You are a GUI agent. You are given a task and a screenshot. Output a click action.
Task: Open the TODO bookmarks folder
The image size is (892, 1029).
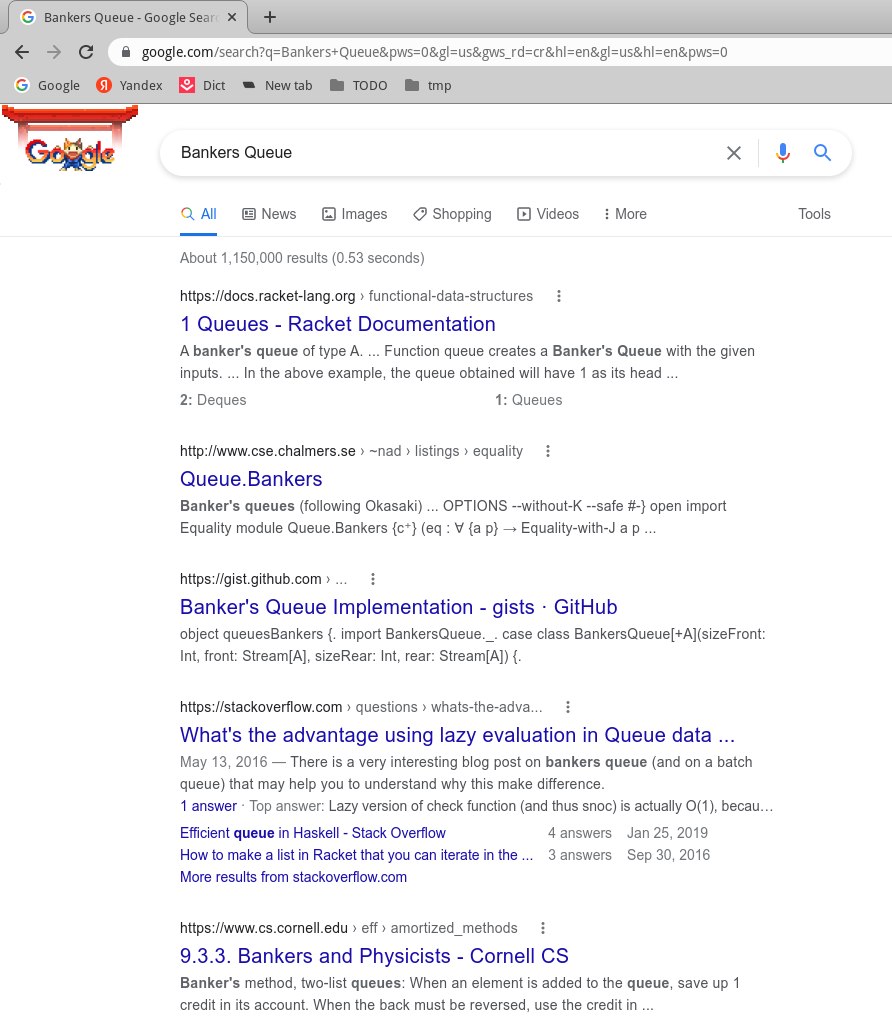[x=358, y=85]
